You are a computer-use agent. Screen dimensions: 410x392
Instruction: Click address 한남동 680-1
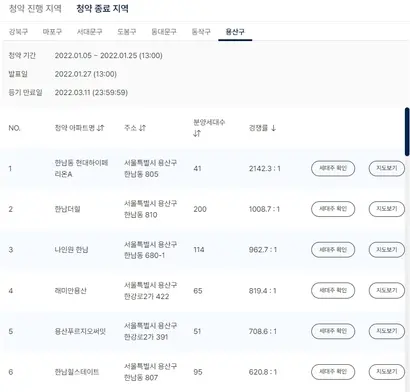click(145, 256)
